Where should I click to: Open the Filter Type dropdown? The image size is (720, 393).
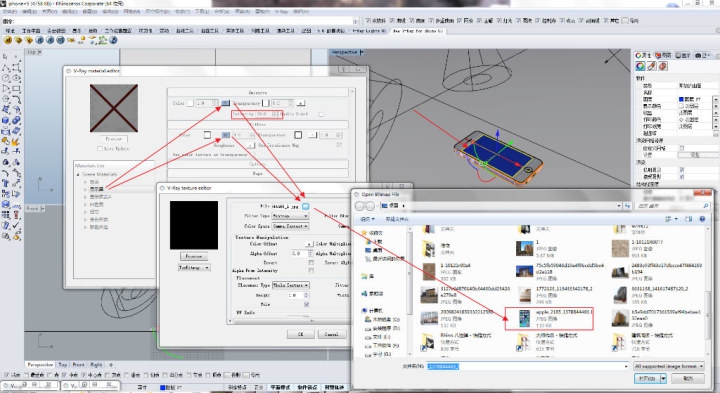[290, 216]
